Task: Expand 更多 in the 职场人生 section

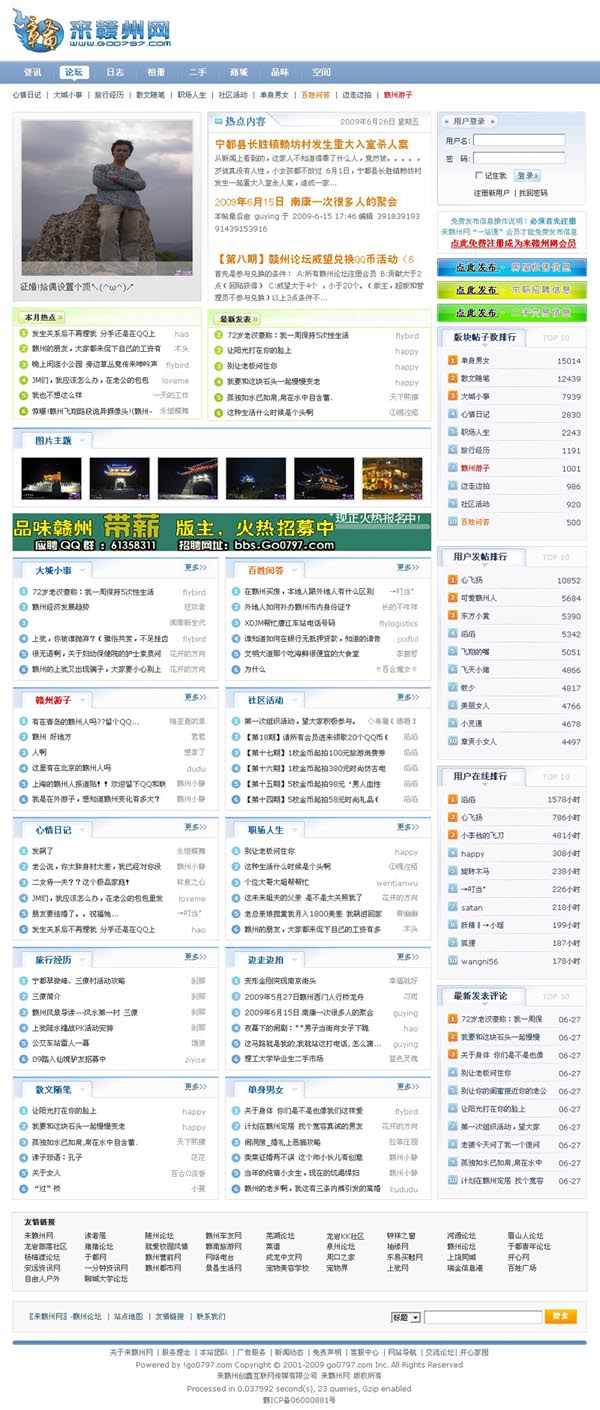Action: click(407, 827)
